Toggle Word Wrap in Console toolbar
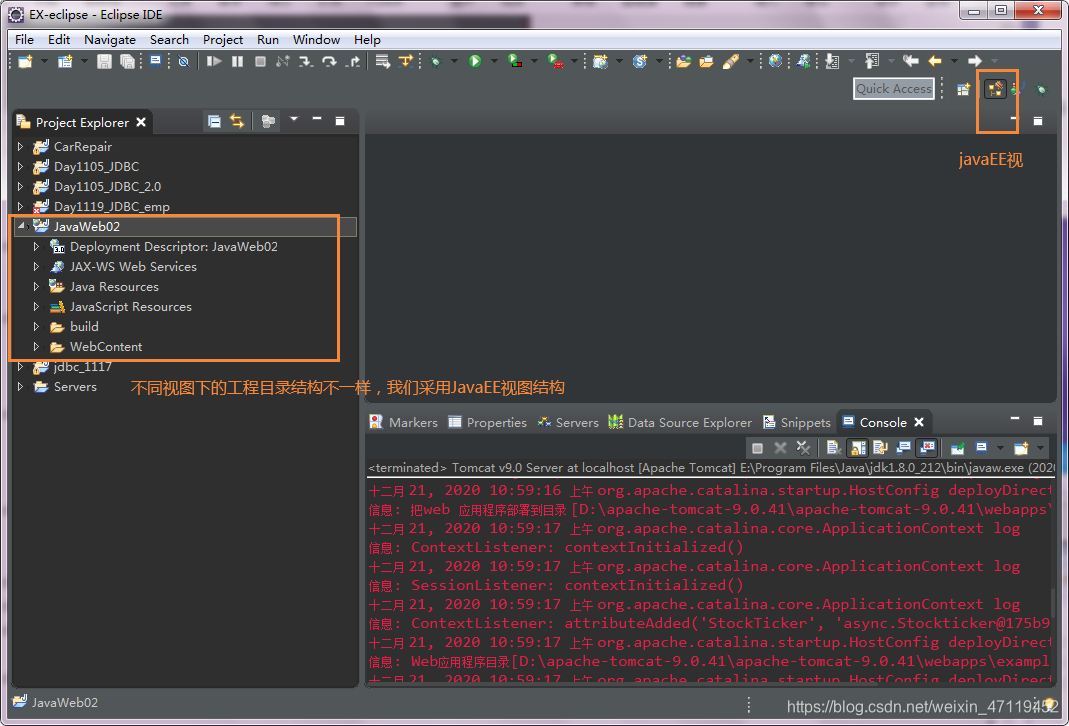Screen dimensions: 1069x726 880,448
